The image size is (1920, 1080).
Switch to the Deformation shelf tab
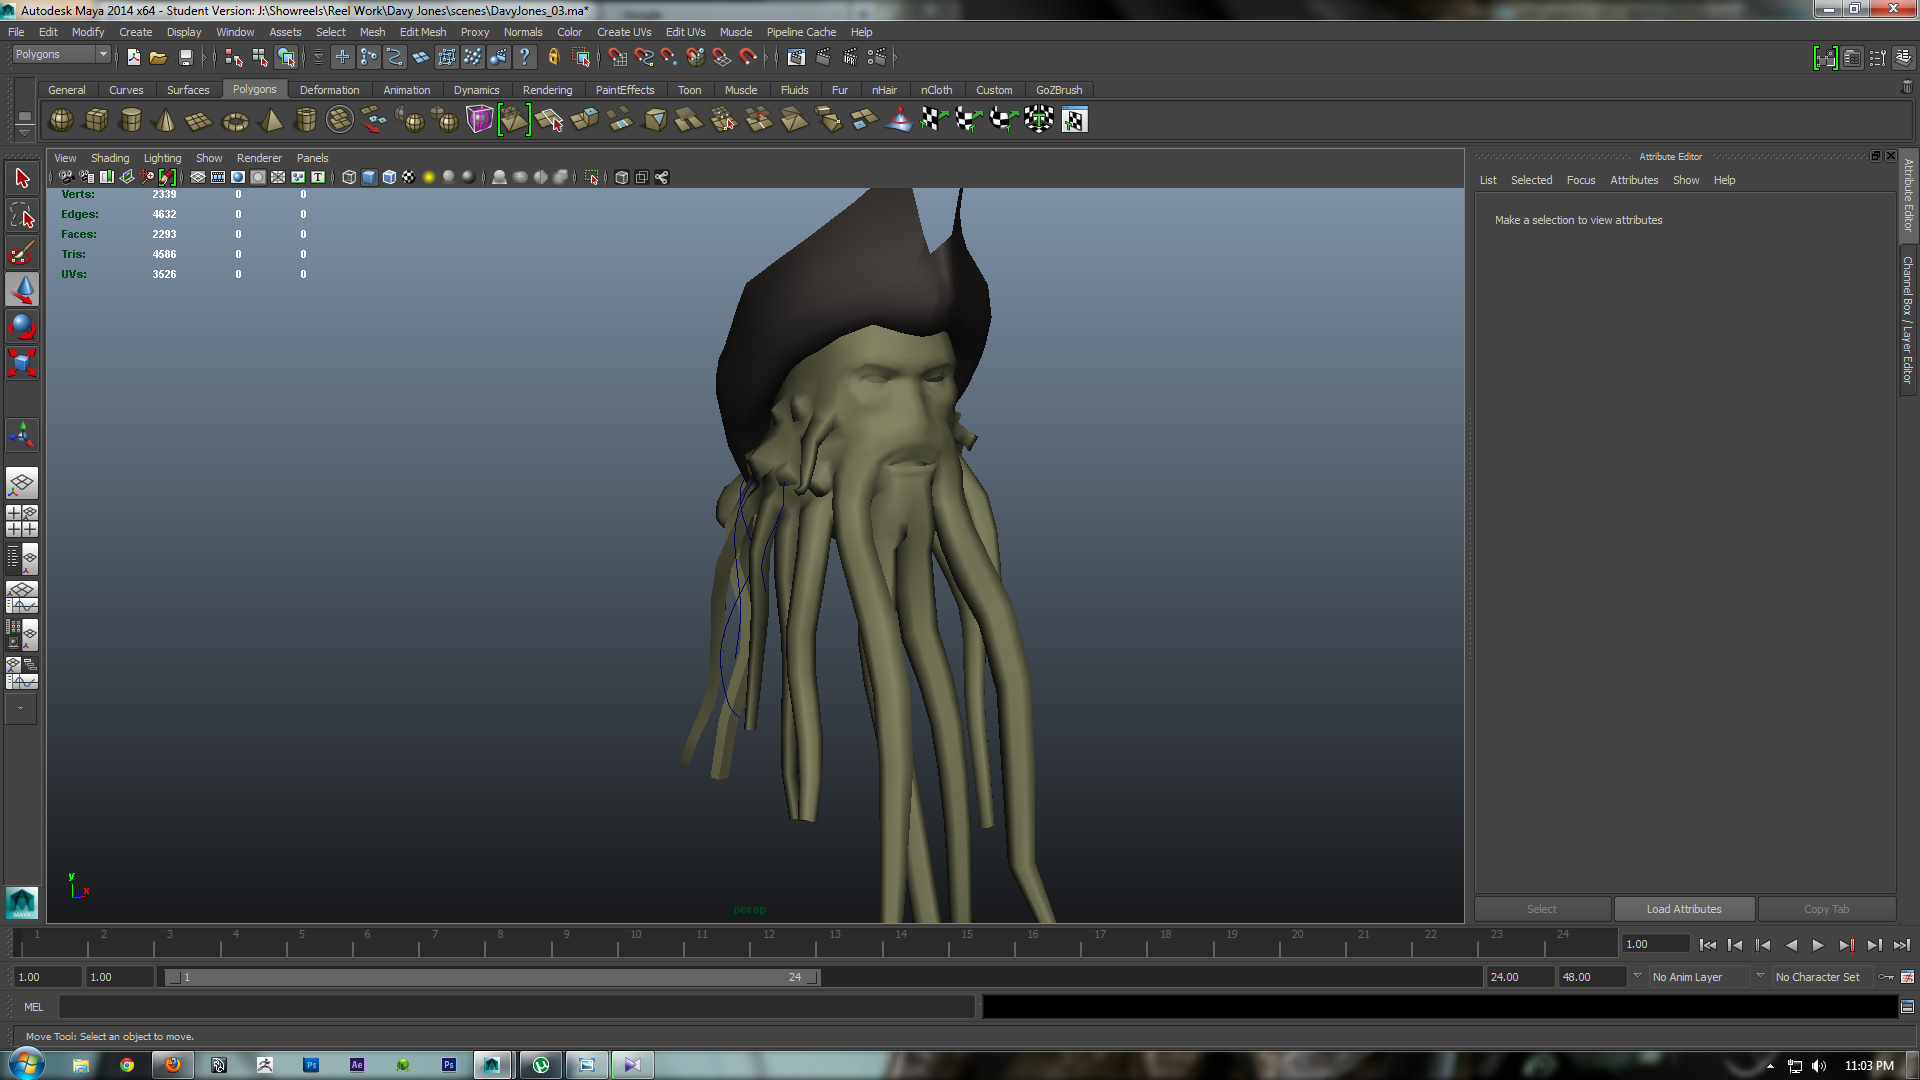[329, 90]
